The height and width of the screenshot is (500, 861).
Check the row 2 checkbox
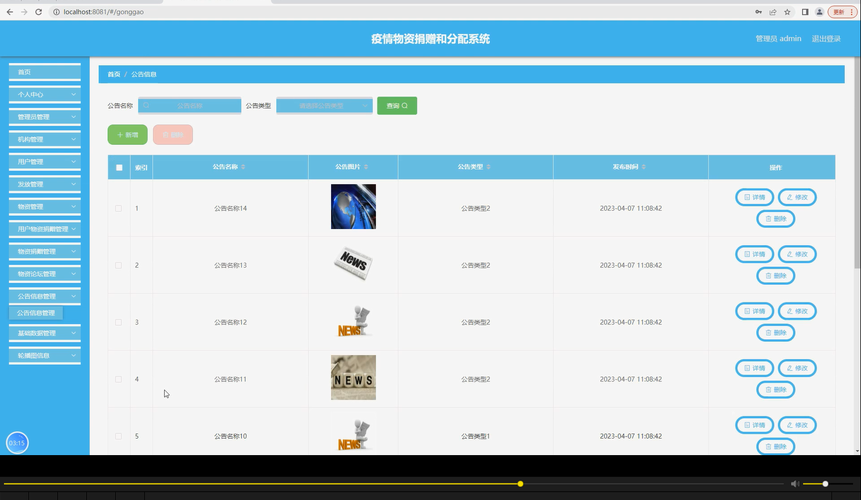(119, 265)
